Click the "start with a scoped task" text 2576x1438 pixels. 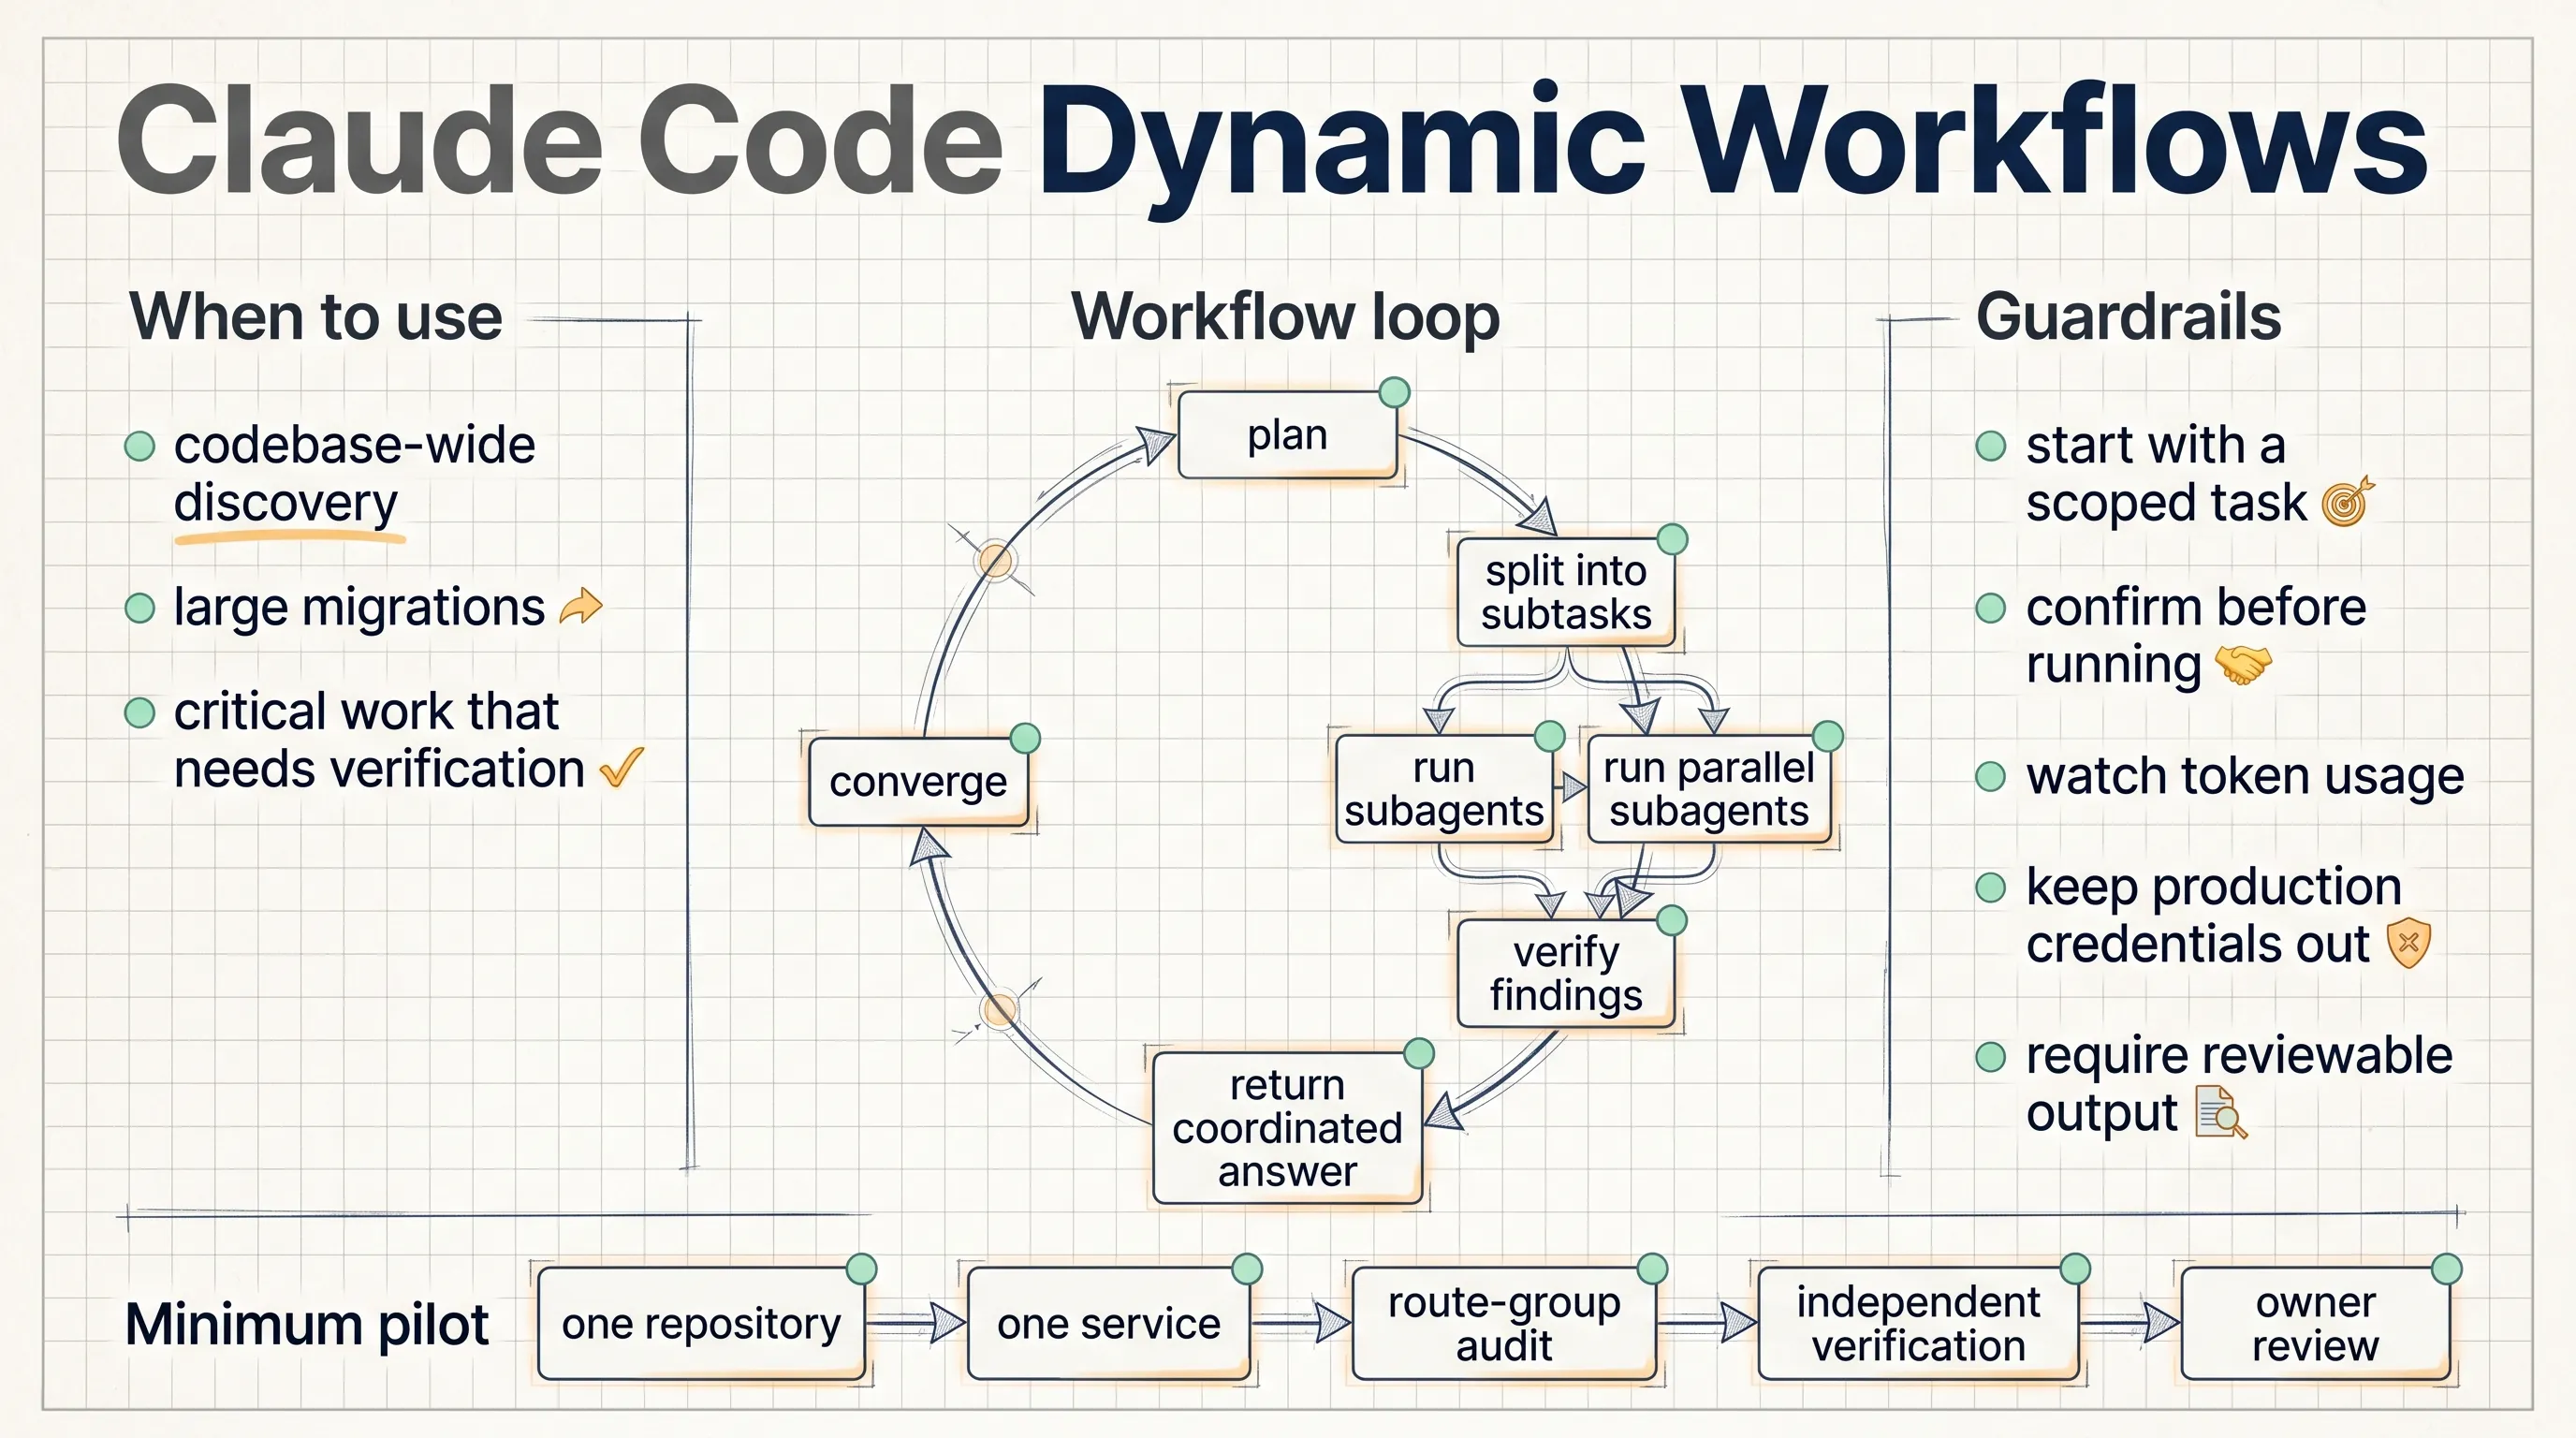(2166, 474)
